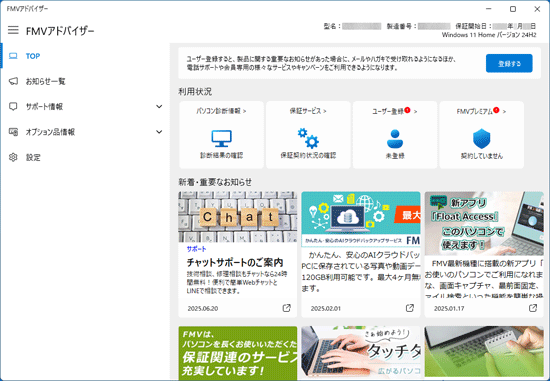Click 診断結果の確認 text
550x381 pixels.
(x=221, y=155)
